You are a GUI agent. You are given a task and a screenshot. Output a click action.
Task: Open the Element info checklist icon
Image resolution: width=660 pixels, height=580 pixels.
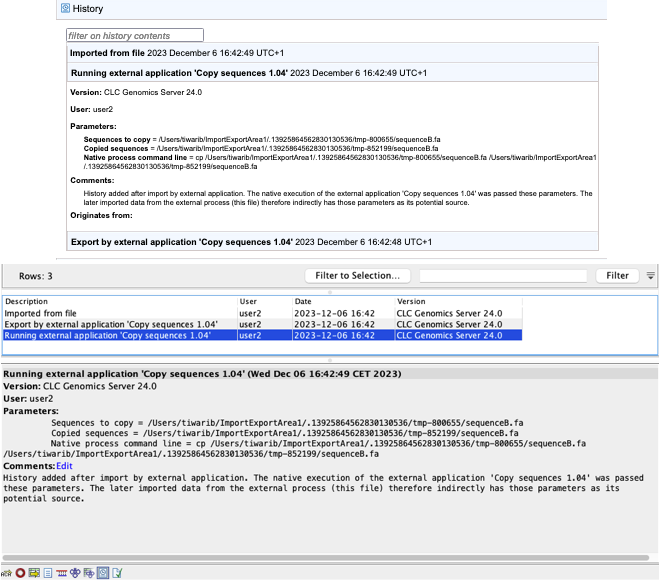pos(116,573)
